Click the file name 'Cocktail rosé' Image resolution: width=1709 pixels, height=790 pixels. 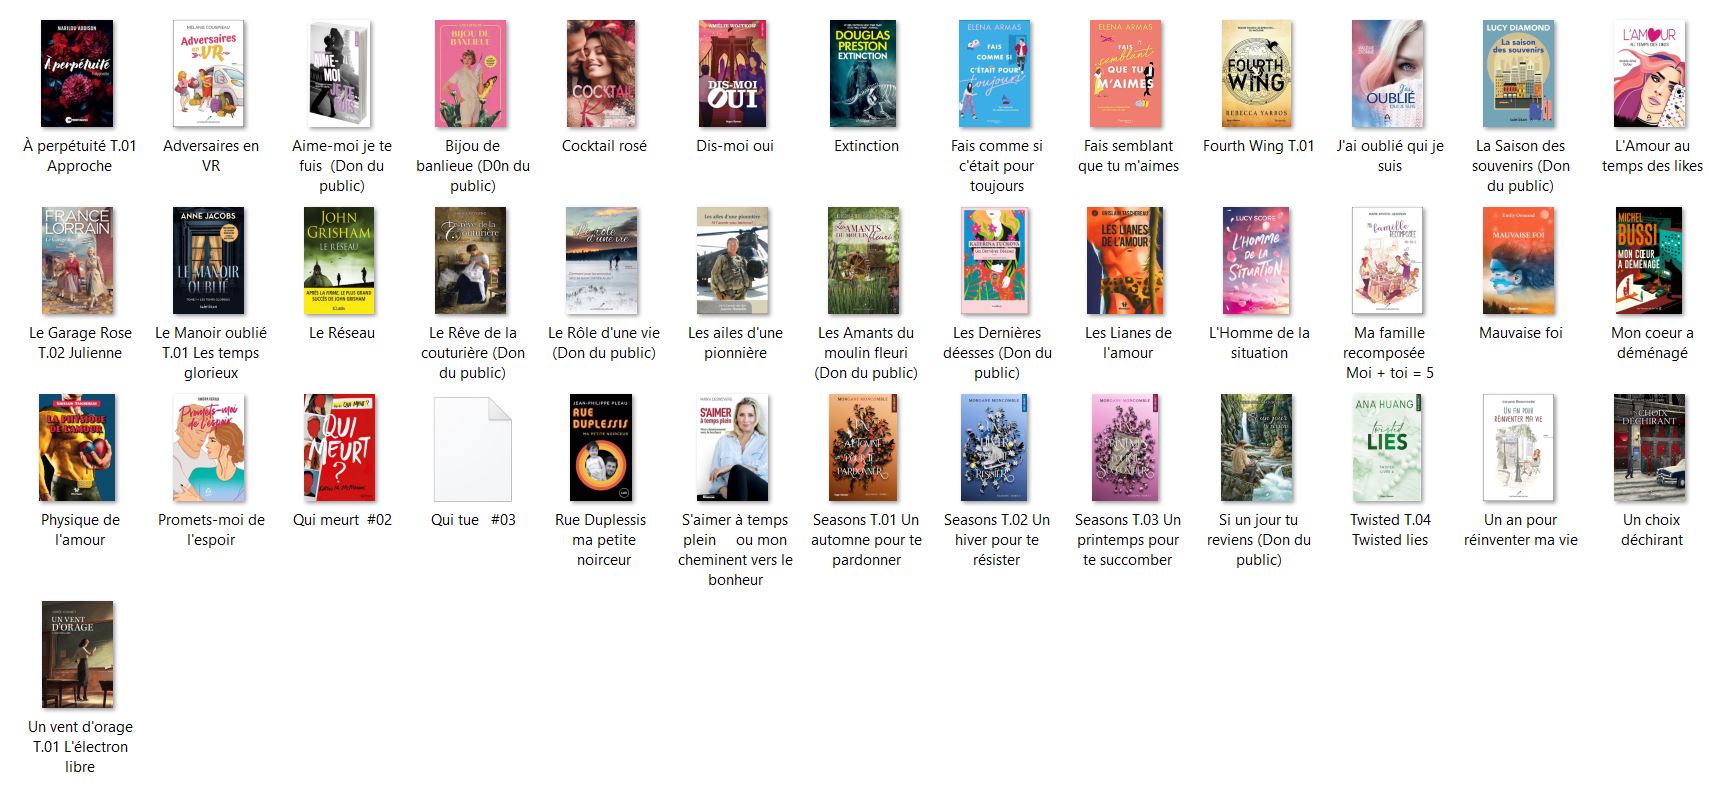[604, 146]
